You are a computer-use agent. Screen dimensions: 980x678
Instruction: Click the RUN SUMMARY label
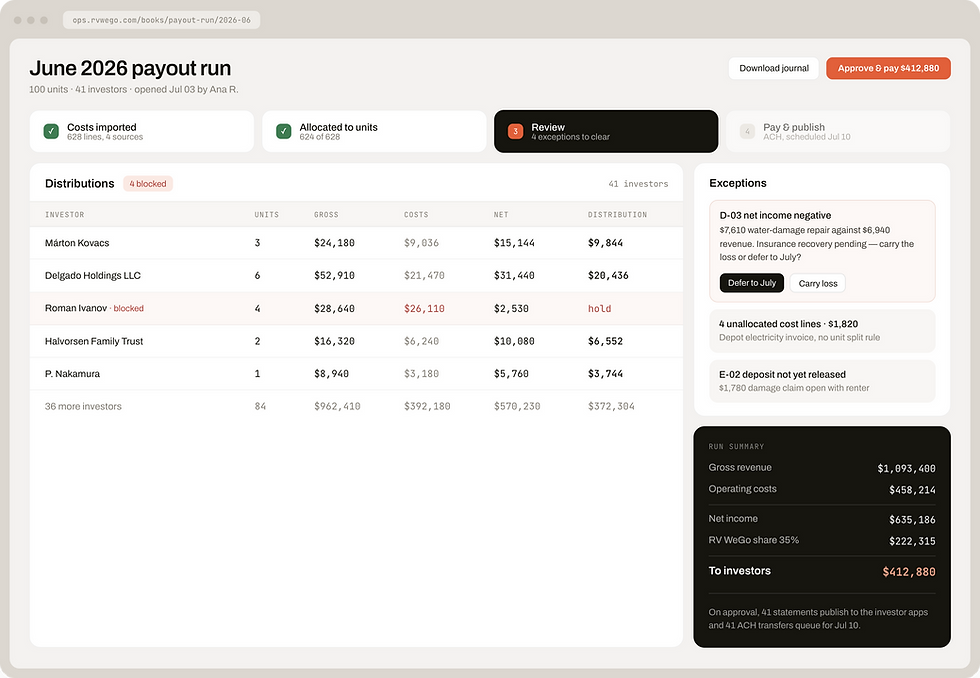(736, 447)
